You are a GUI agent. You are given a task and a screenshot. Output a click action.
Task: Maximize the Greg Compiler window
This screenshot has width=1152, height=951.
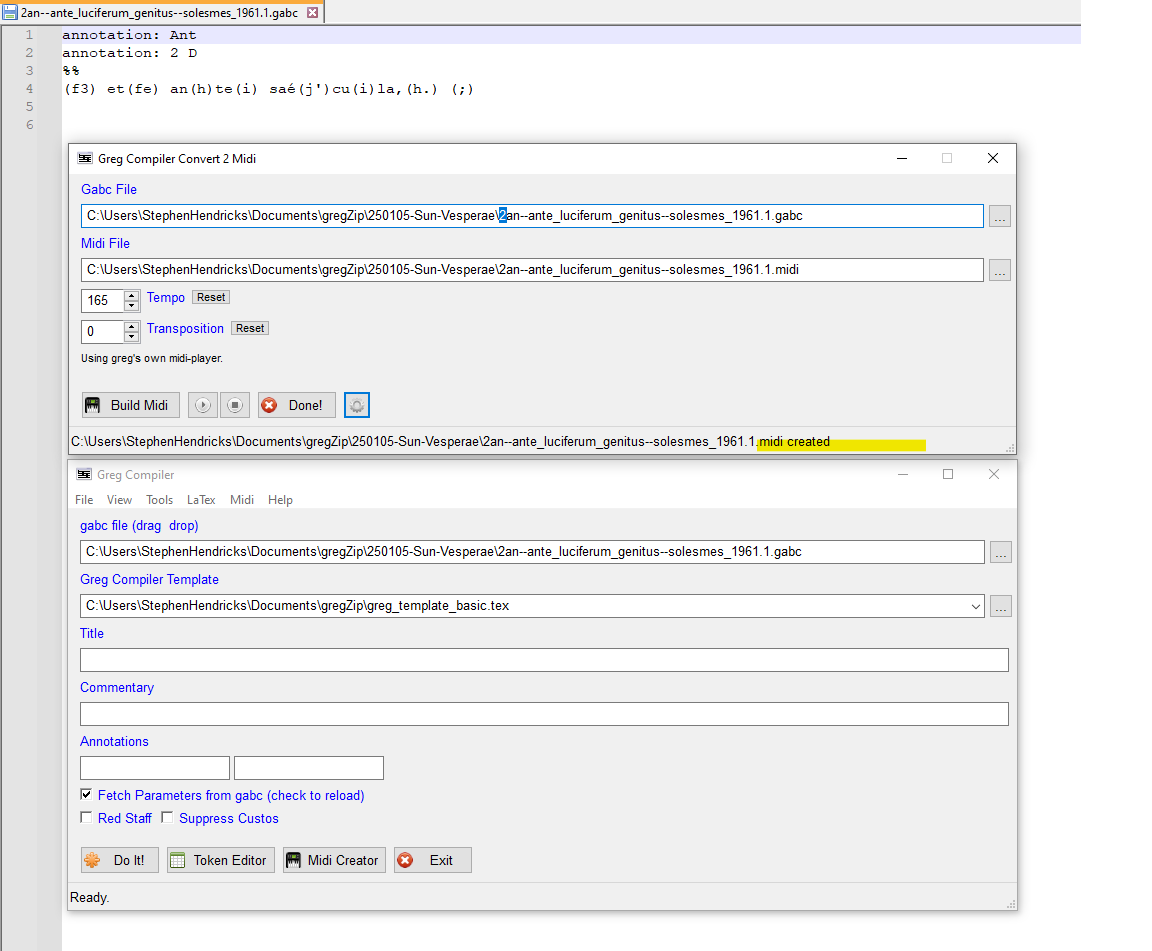(948, 474)
